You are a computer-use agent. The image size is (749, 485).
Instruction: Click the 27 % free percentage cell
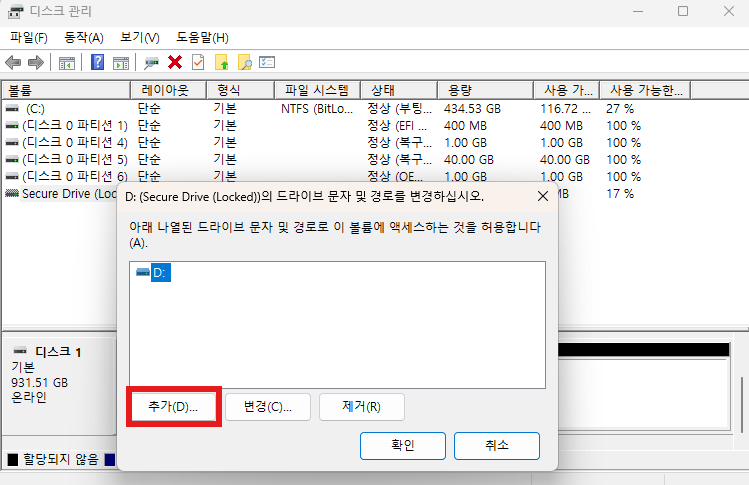[x=620, y=108]
